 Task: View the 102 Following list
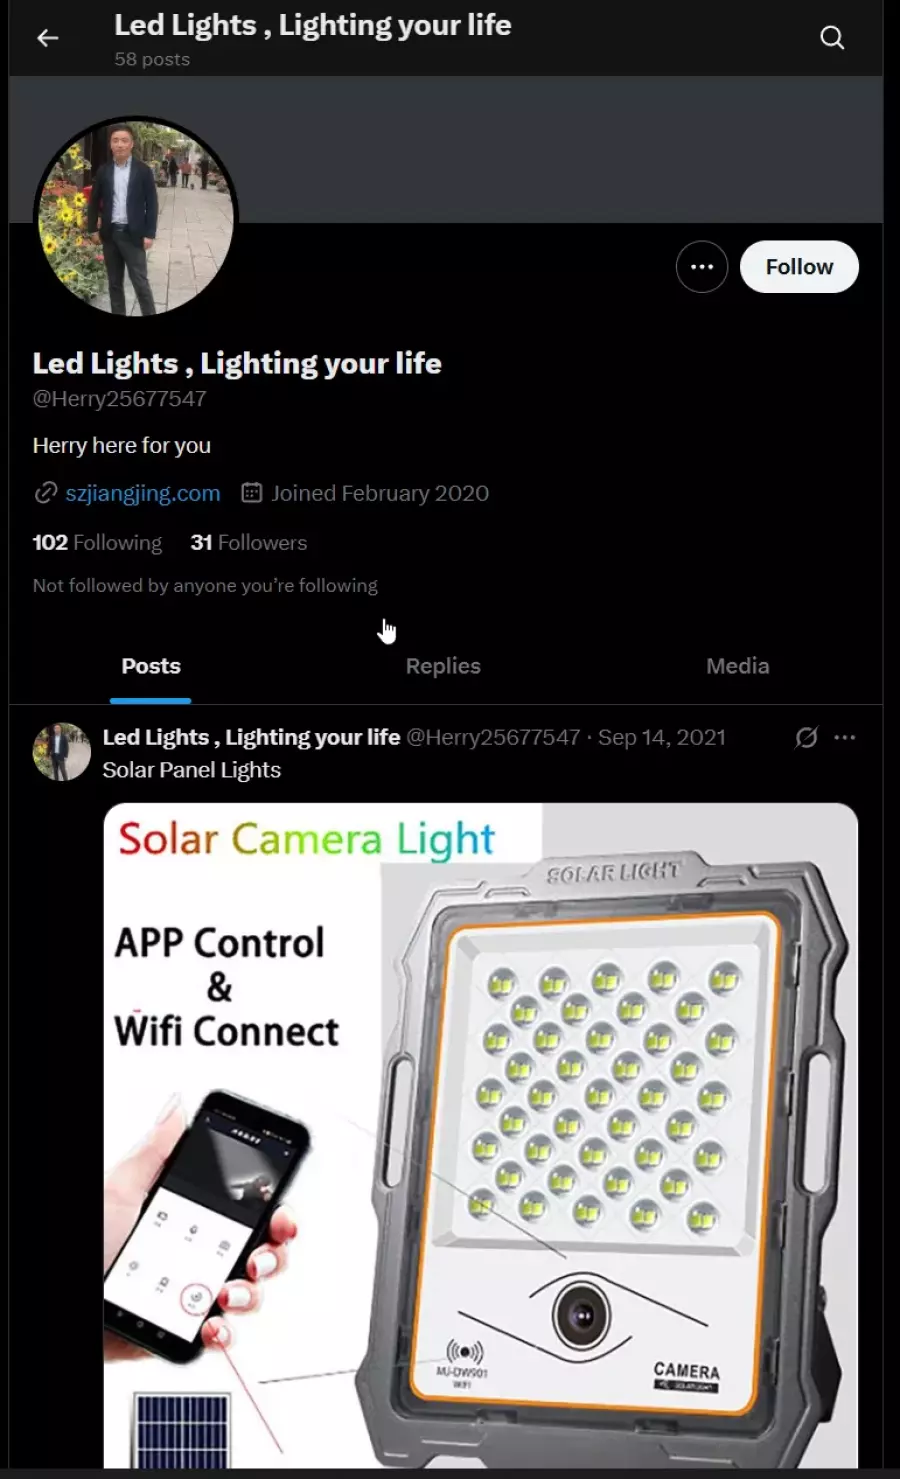tap(97, 542)
